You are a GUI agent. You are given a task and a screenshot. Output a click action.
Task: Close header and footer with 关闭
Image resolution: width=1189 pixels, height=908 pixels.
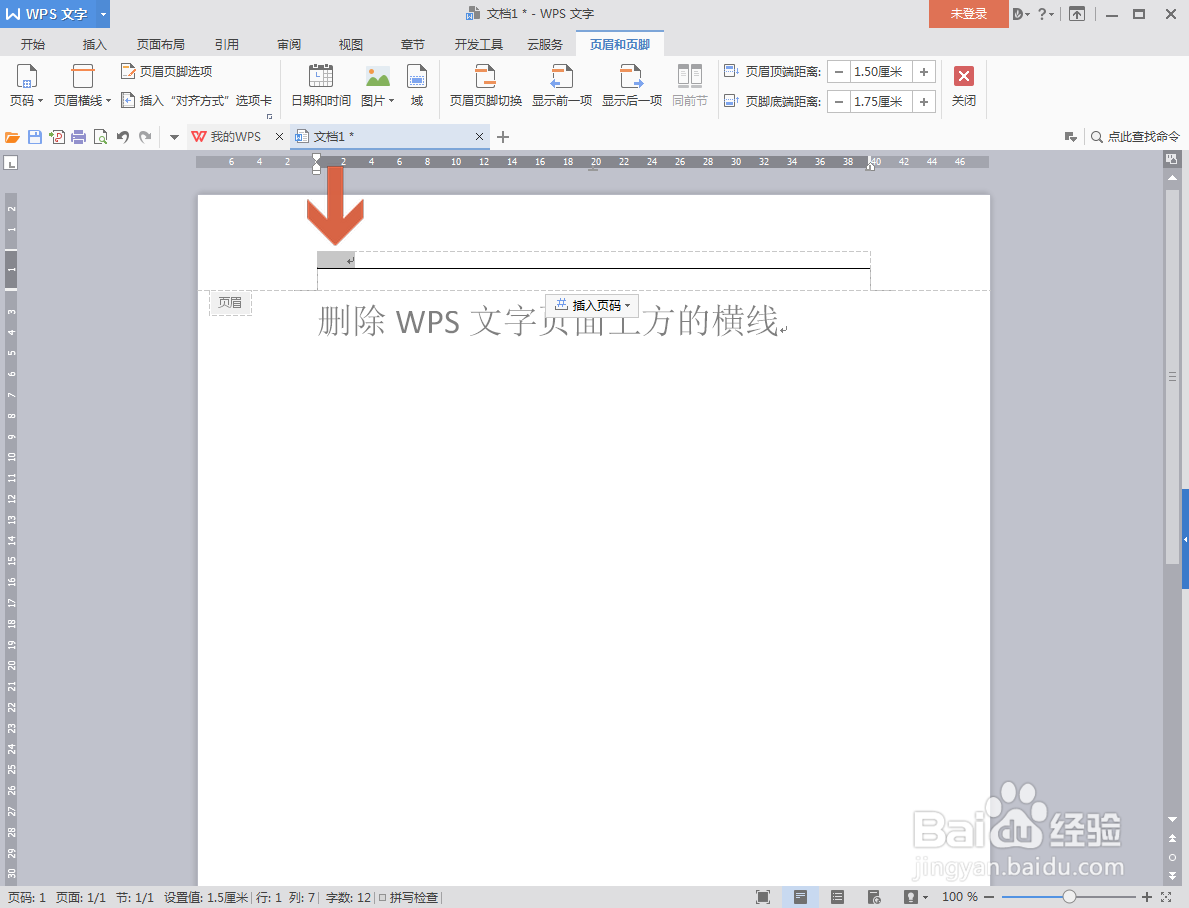(964, 85)
